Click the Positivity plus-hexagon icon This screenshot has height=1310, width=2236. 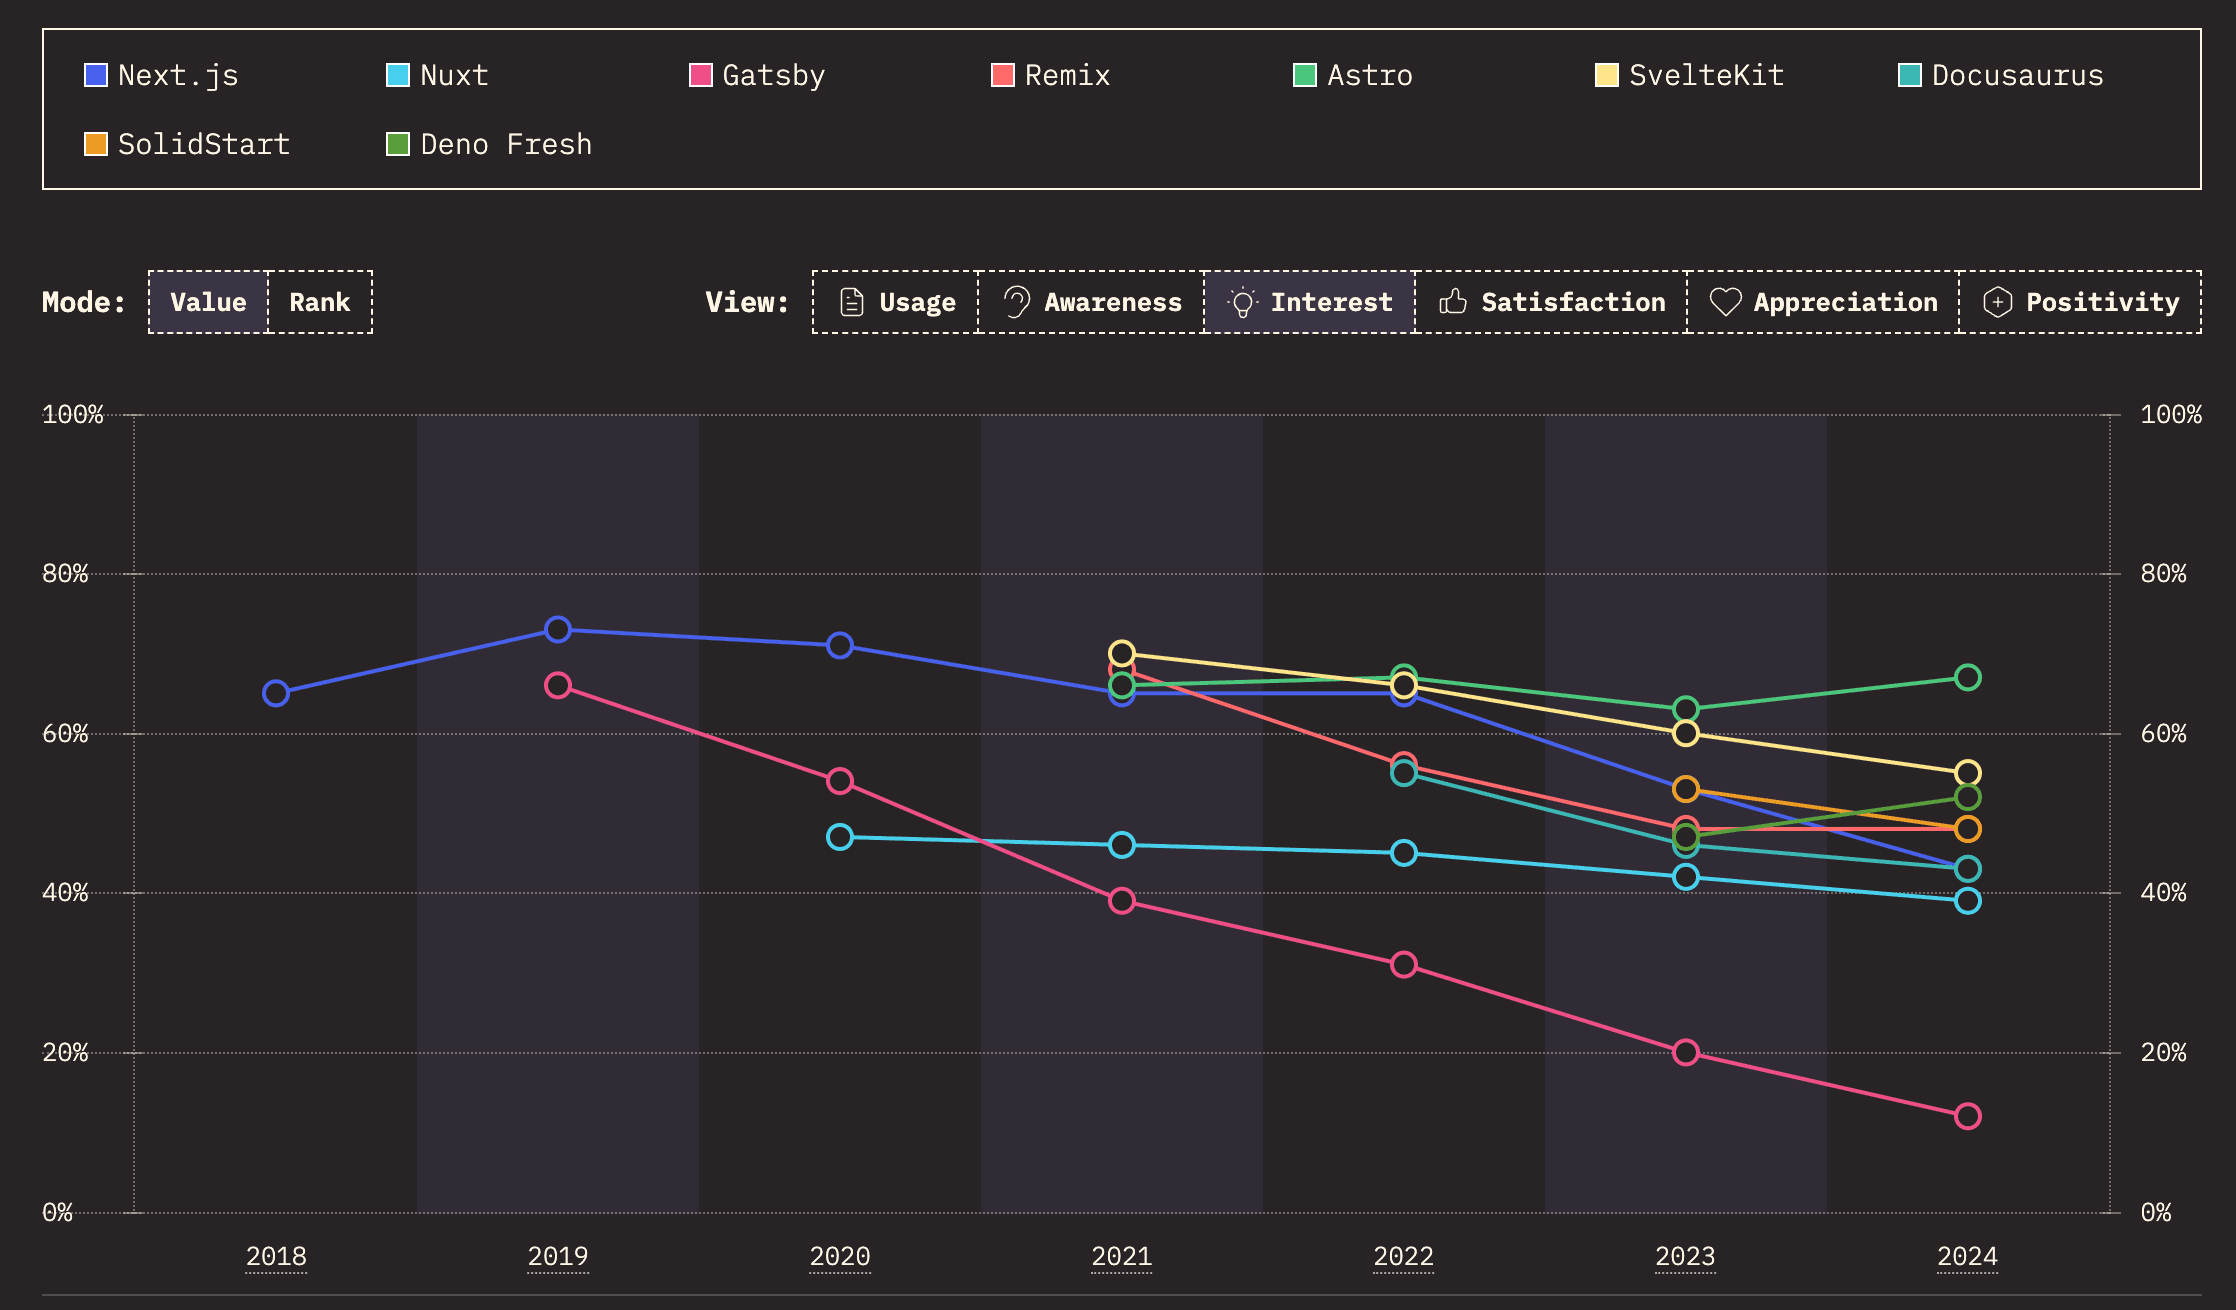[x=1997, y=302]
